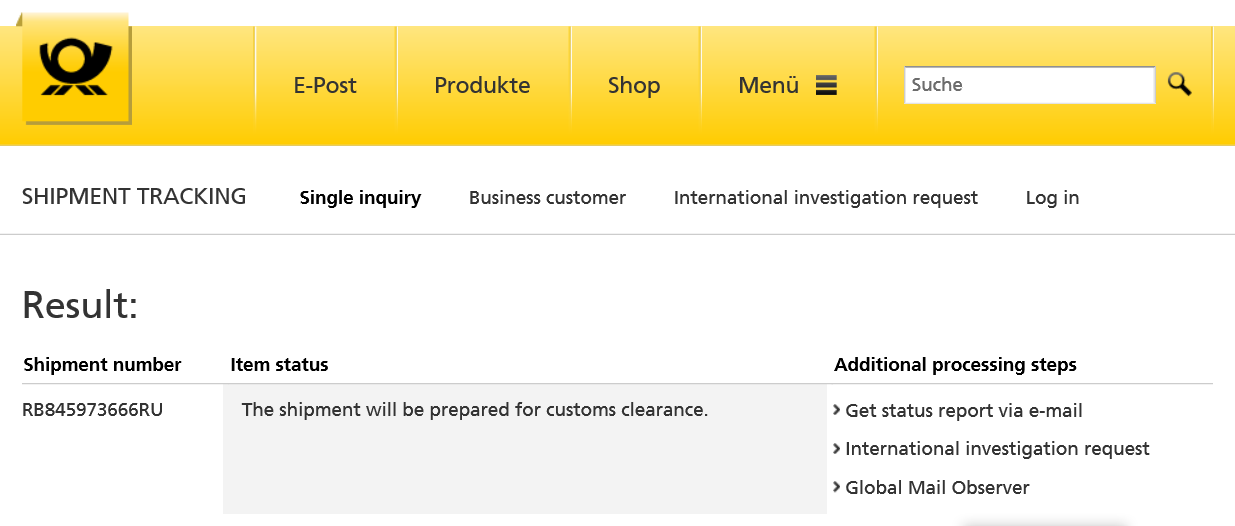The height and width of the screenshot is (526, 1235).
Task: Switch to the Single inquiry tab
Action: coord(360,198)
